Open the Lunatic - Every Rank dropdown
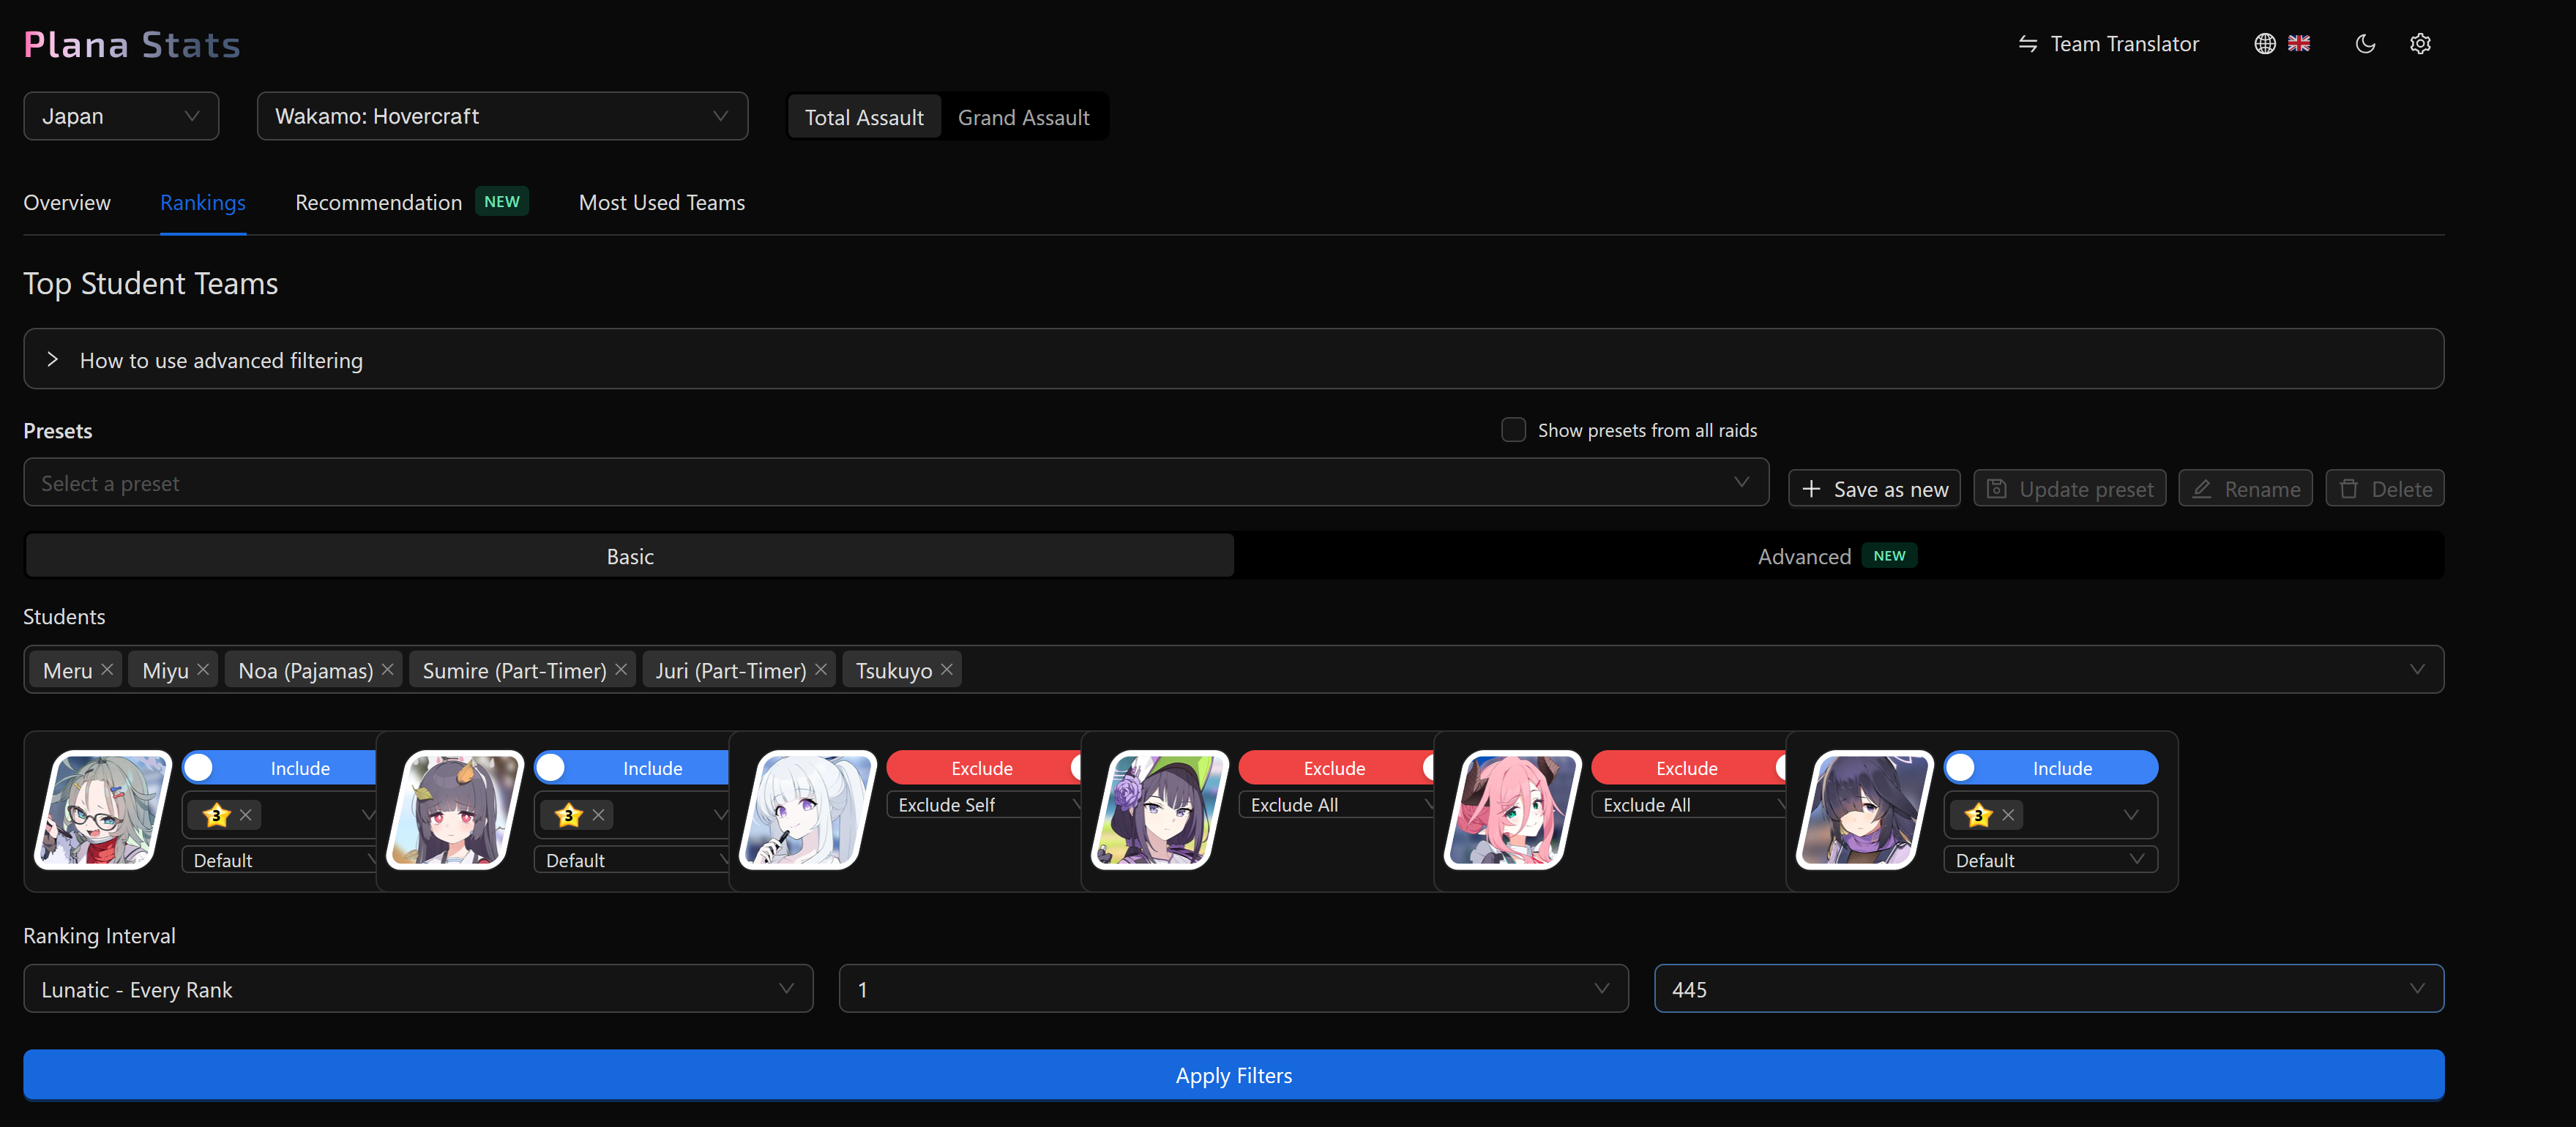Screen dimensions: 2576x1127 point(418,988)
